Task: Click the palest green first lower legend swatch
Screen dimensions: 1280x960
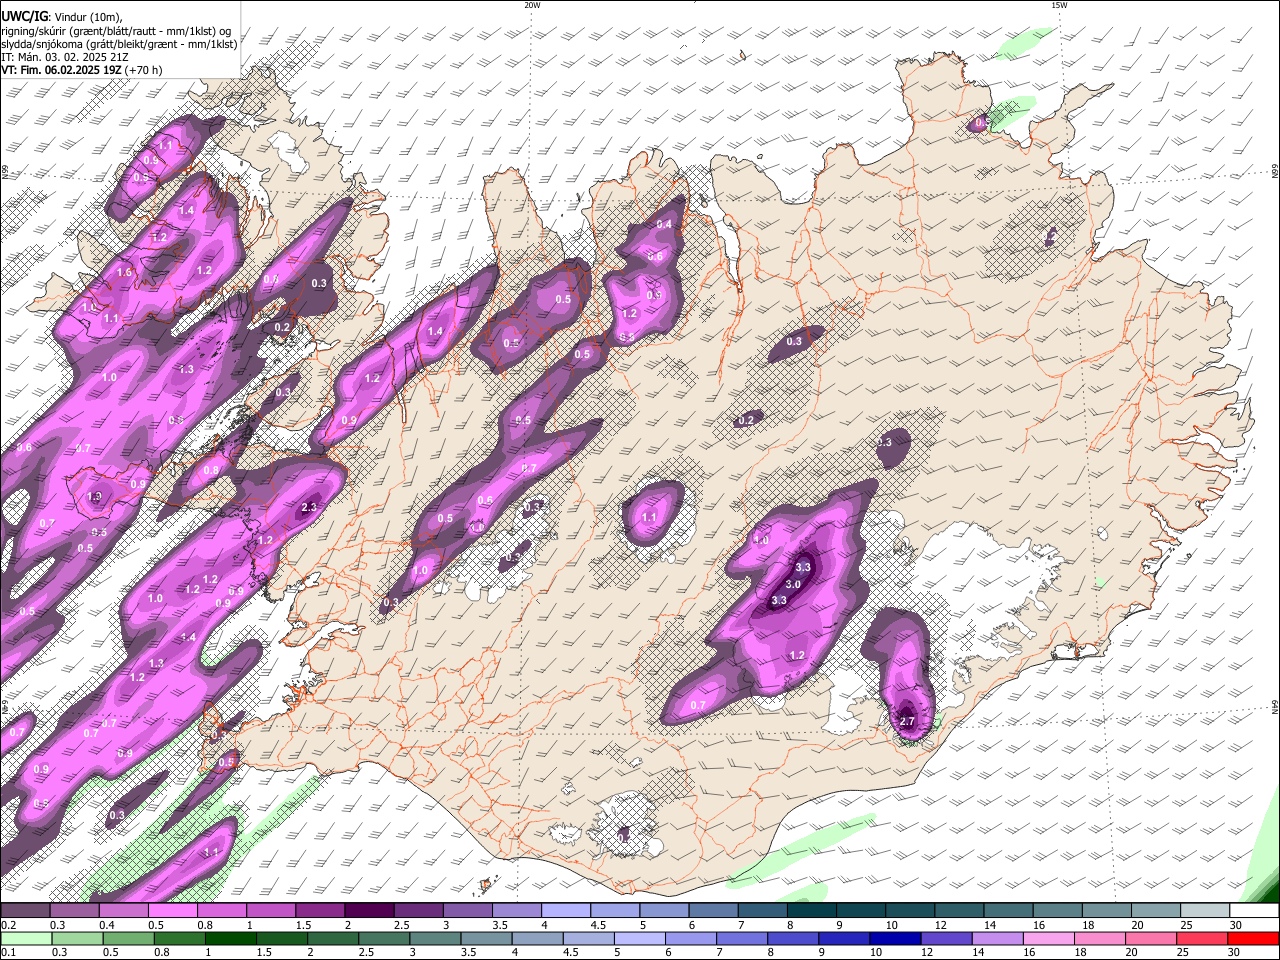Action: pyautogui.click(x=25, y=939)
